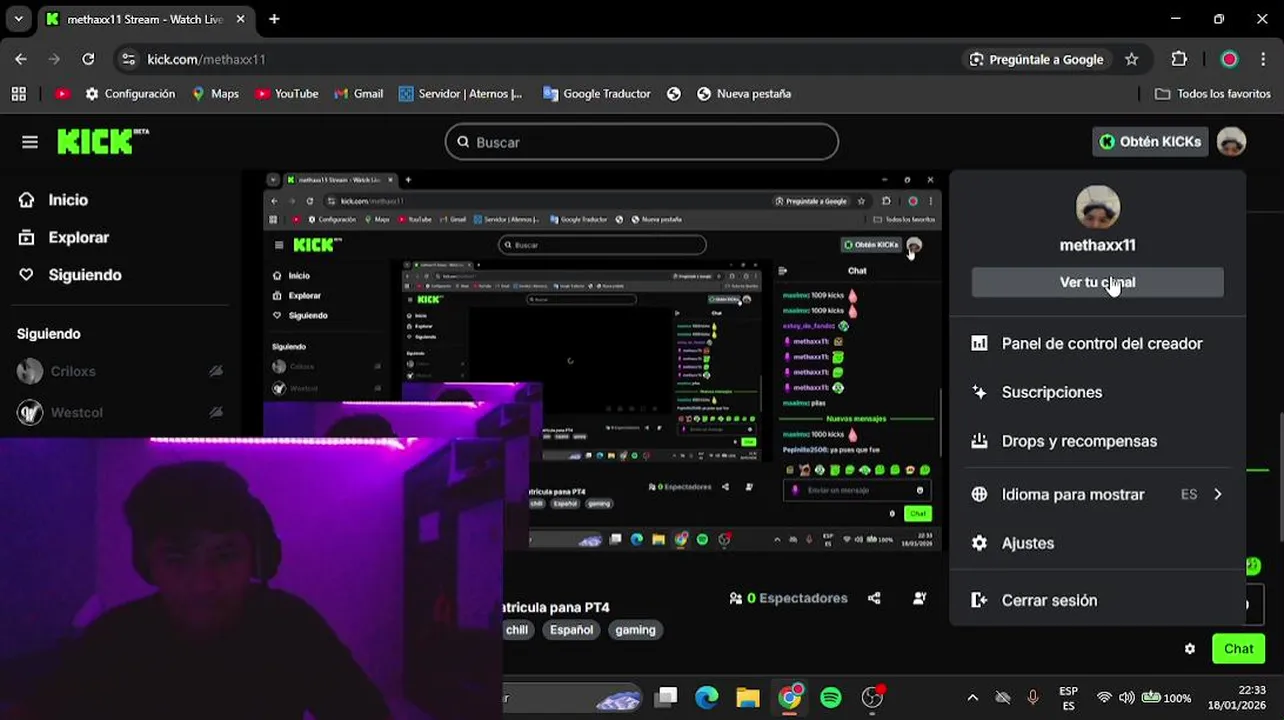Open Chrome apps grid icon
1284x720 pixels.
[x=18, y=94]
